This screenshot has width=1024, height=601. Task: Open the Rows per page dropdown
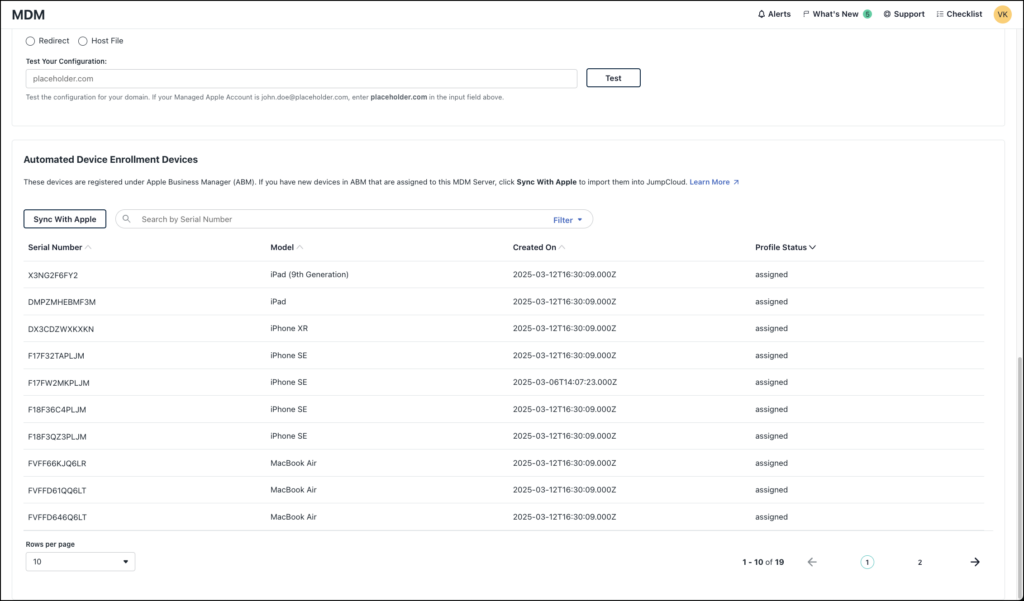[x=80, y=562]
